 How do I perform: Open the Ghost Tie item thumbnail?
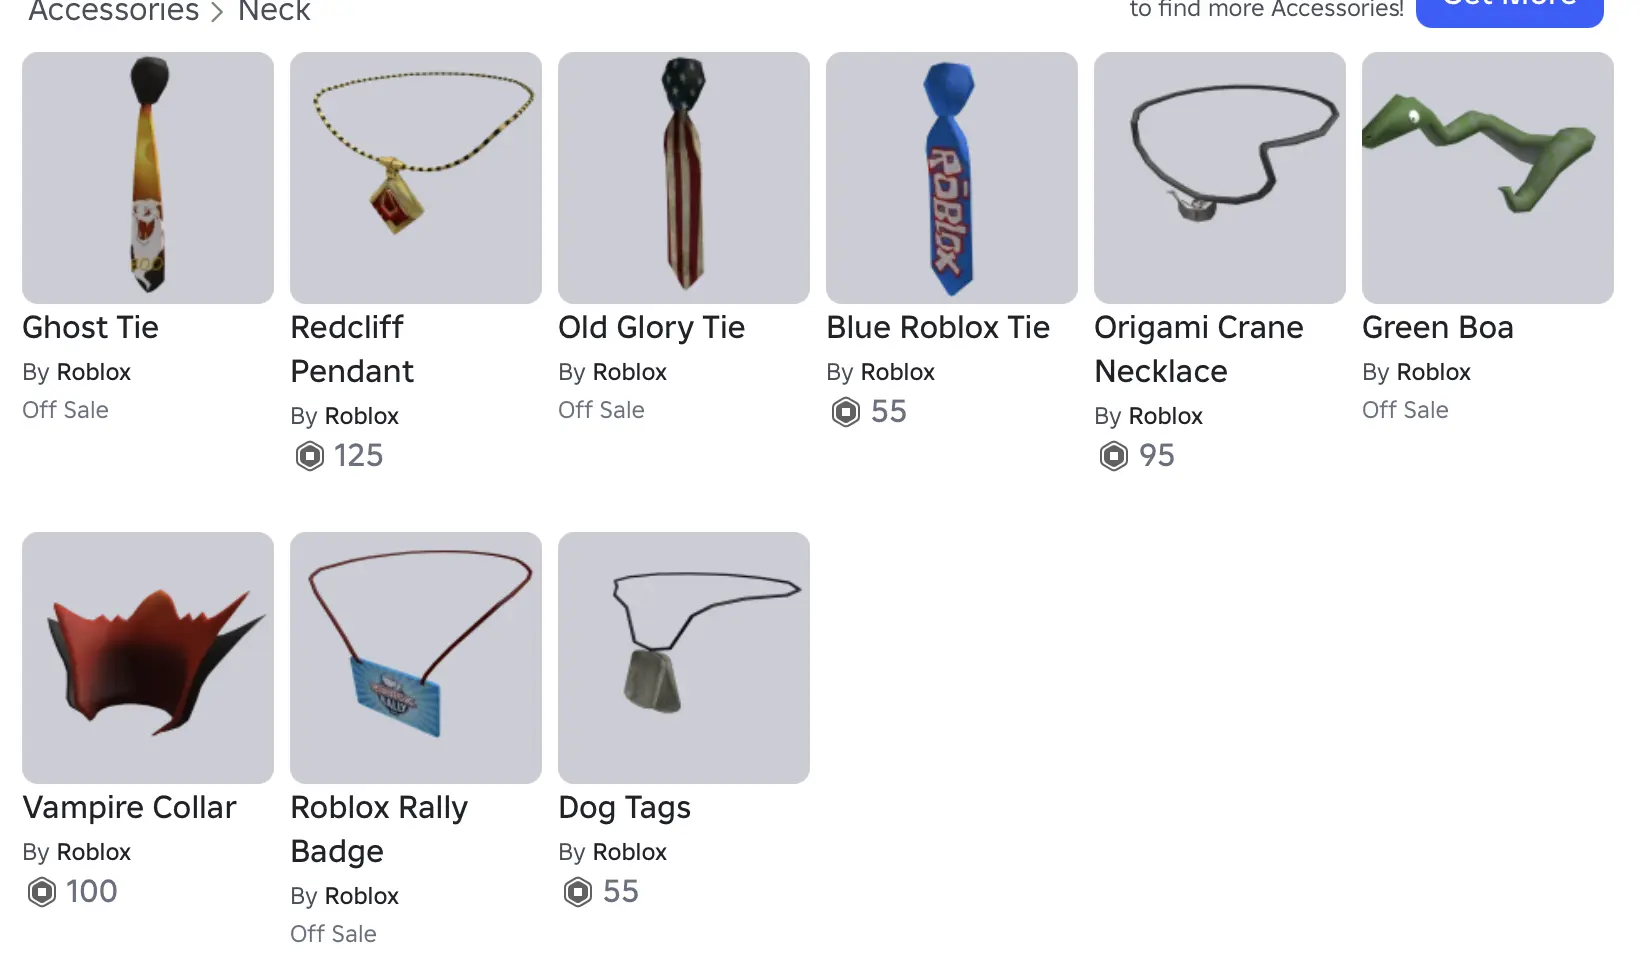148,178
